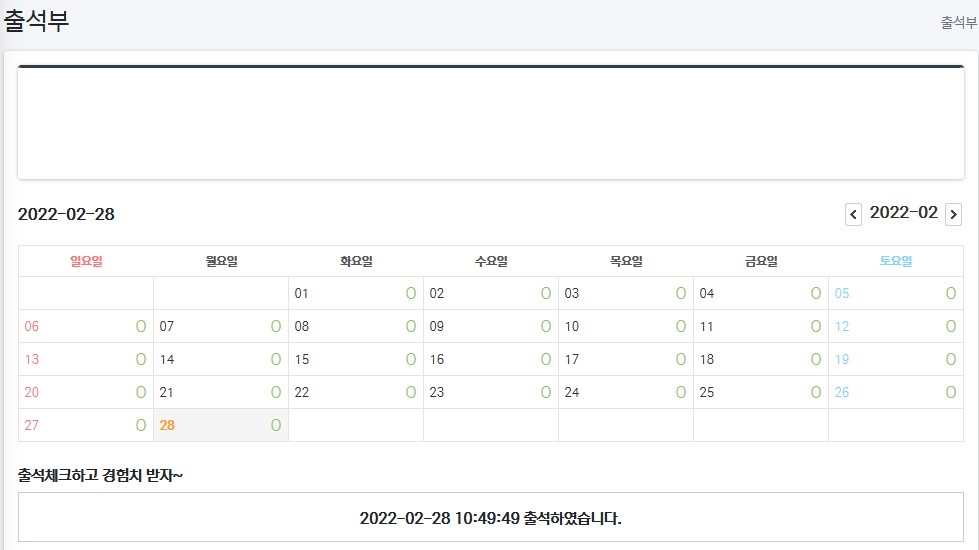Click the attendance circle for day 20

pyautogui.click(x=141, y=392)
